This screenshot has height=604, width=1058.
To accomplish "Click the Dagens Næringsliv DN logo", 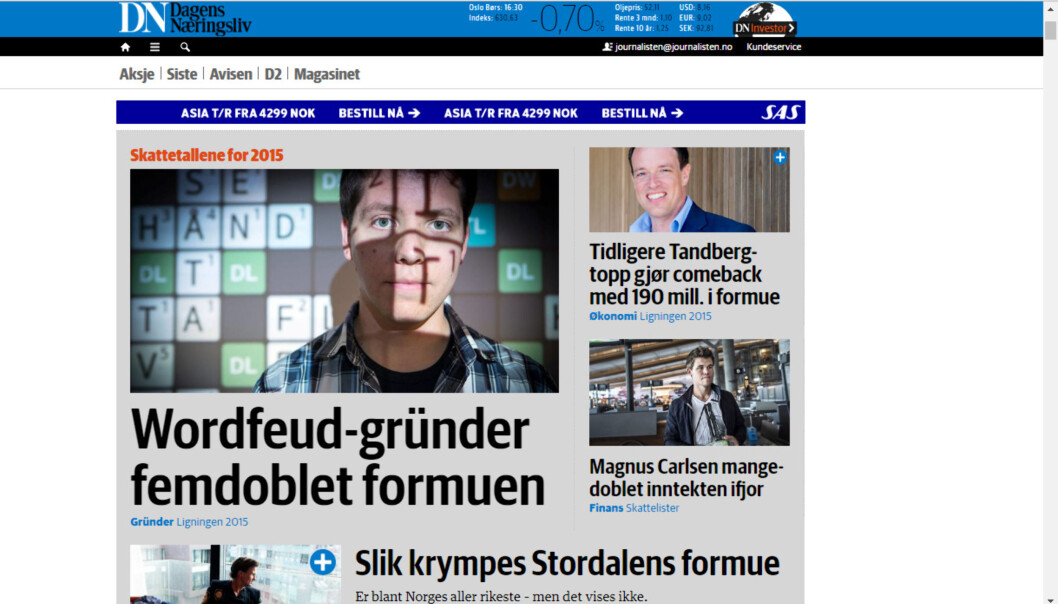I will tap(185, 18).
